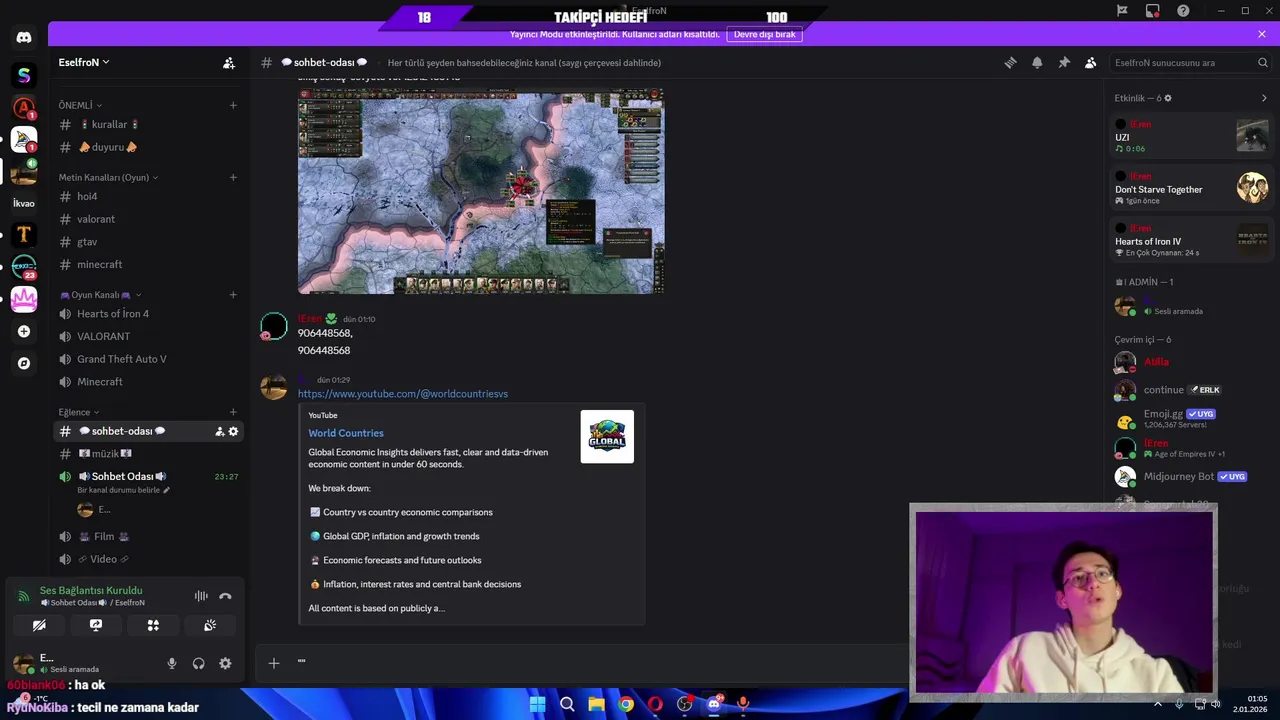Expand the Etkinlik panel arrow
This screenshot has width=1280, height=720.
[1264, 98]
